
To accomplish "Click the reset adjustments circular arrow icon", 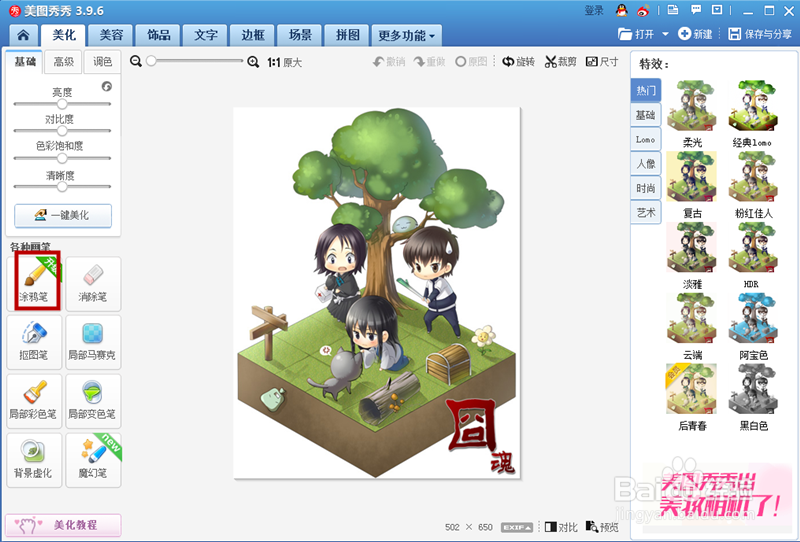I will 107,86.
